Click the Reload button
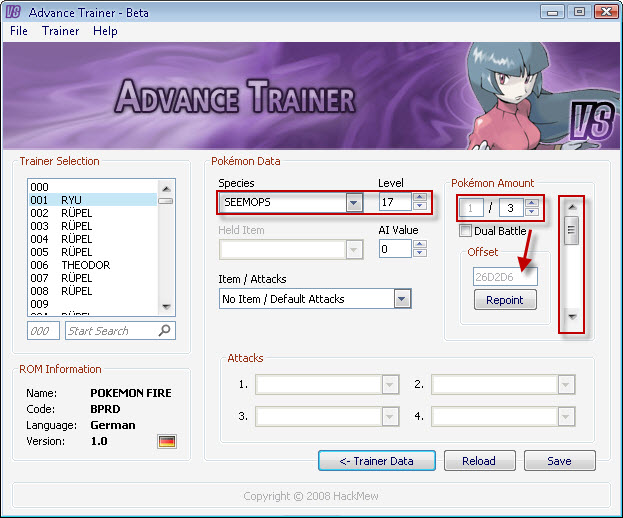Viewport: 623px width, 518px height. 480,461
